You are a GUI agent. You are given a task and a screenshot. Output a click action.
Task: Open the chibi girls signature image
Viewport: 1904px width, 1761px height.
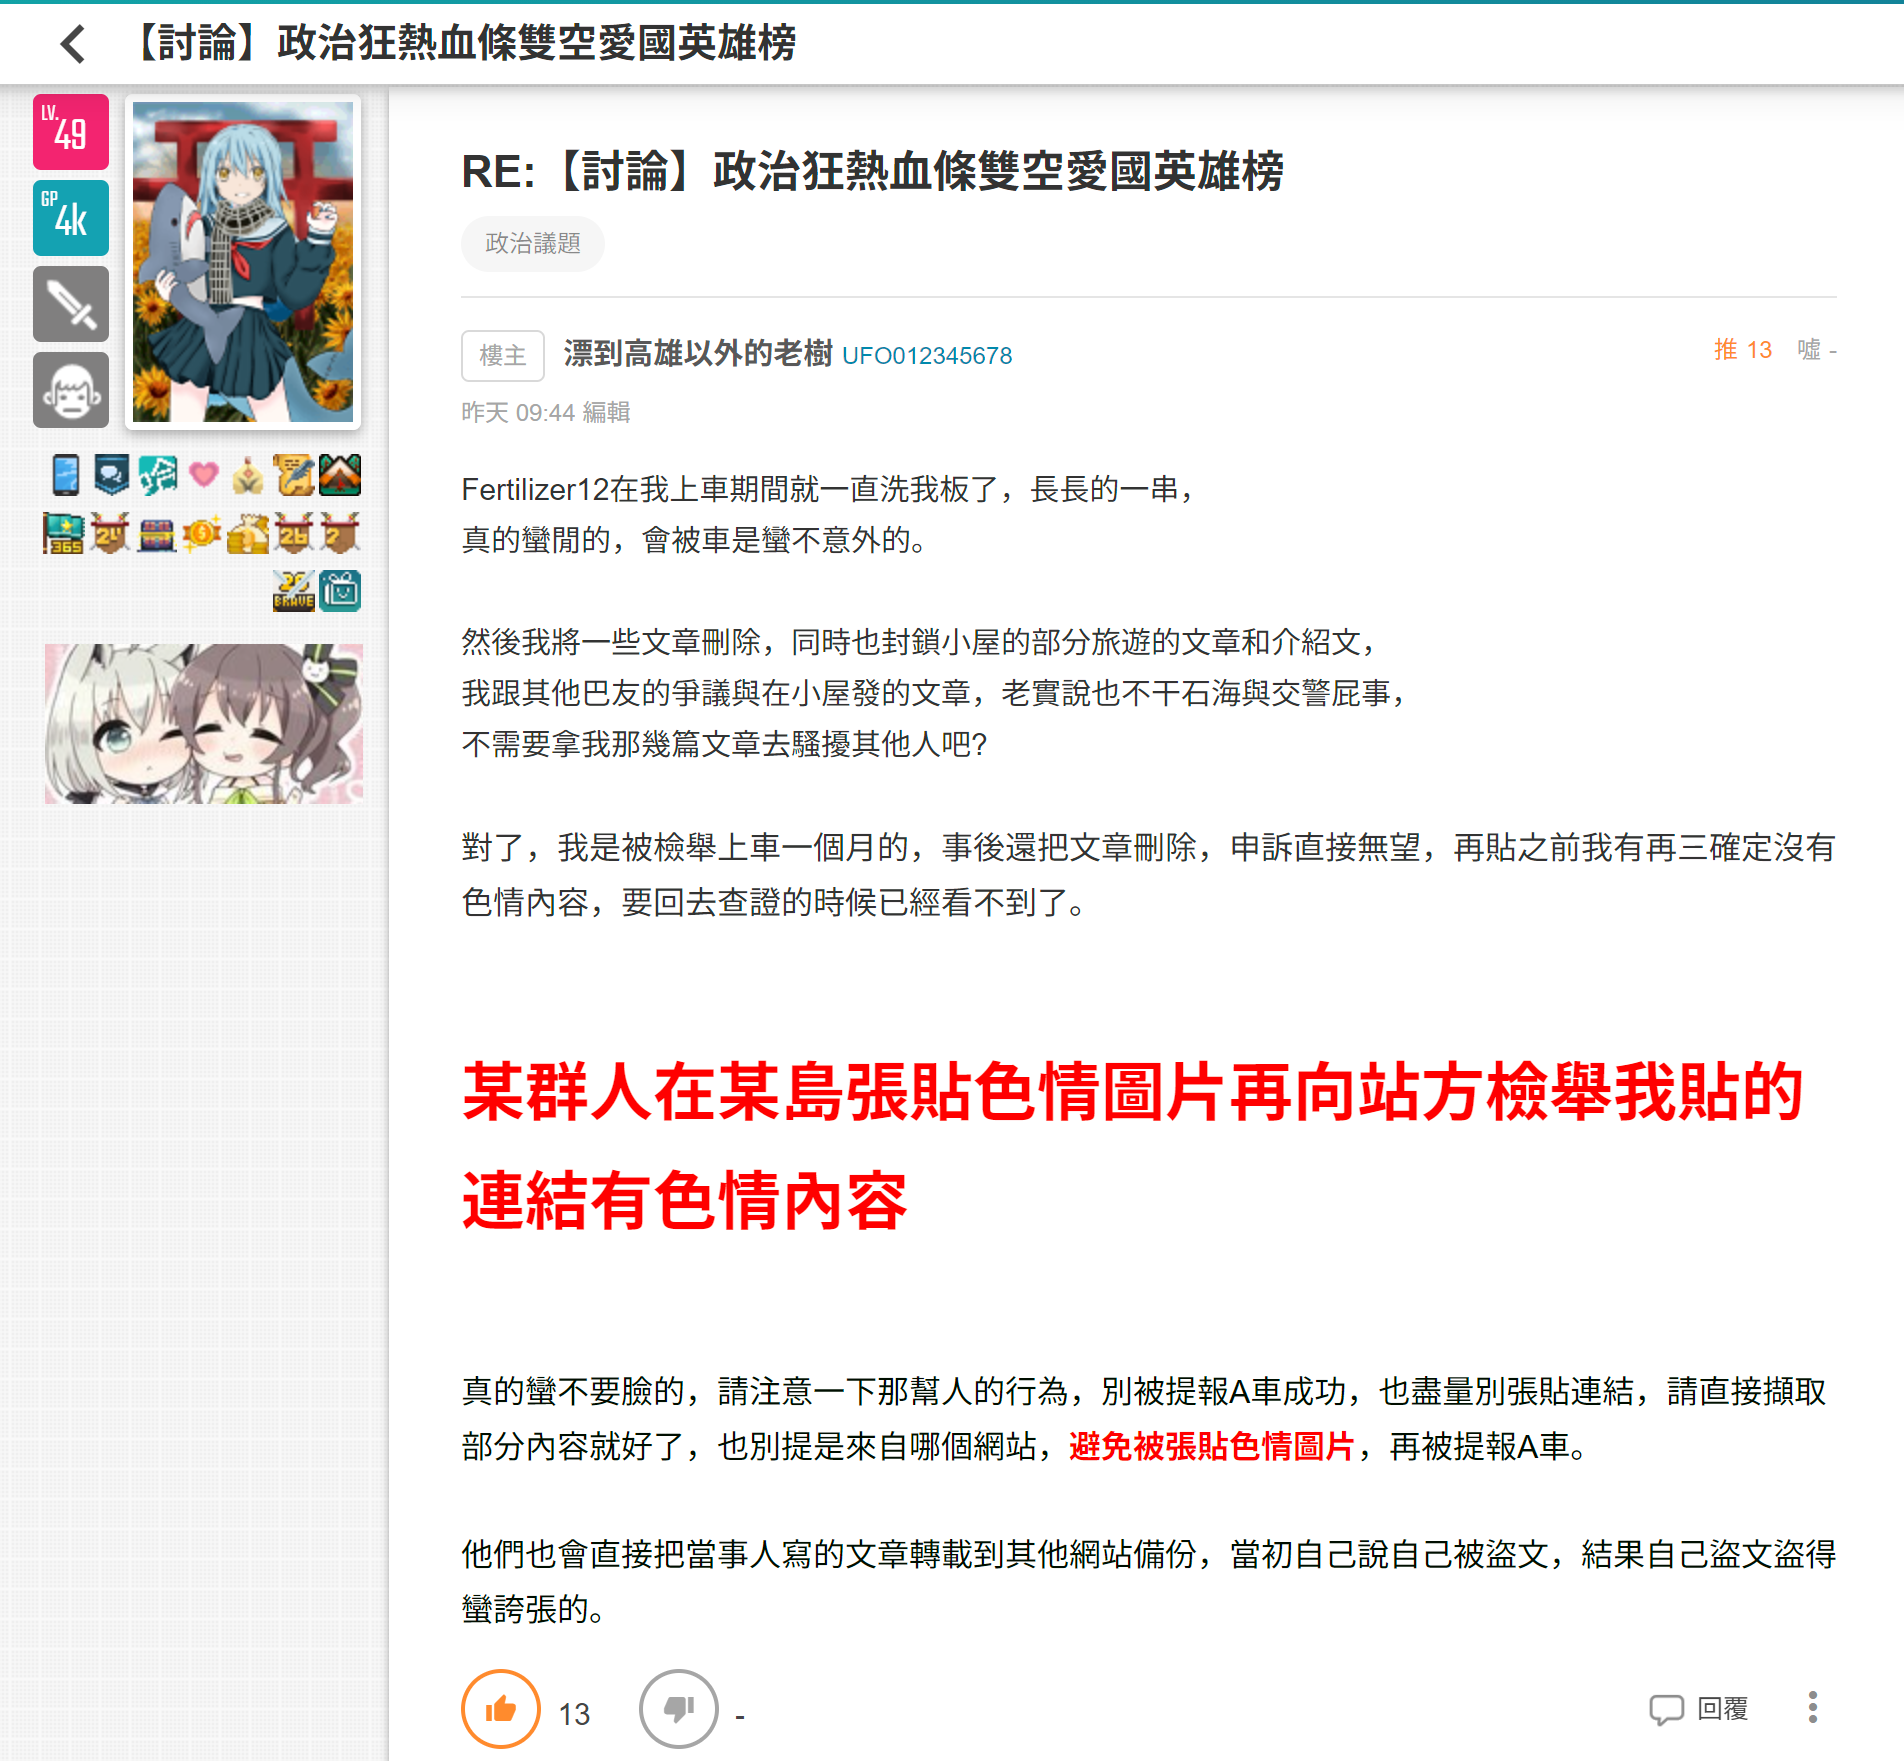[204, 724]
